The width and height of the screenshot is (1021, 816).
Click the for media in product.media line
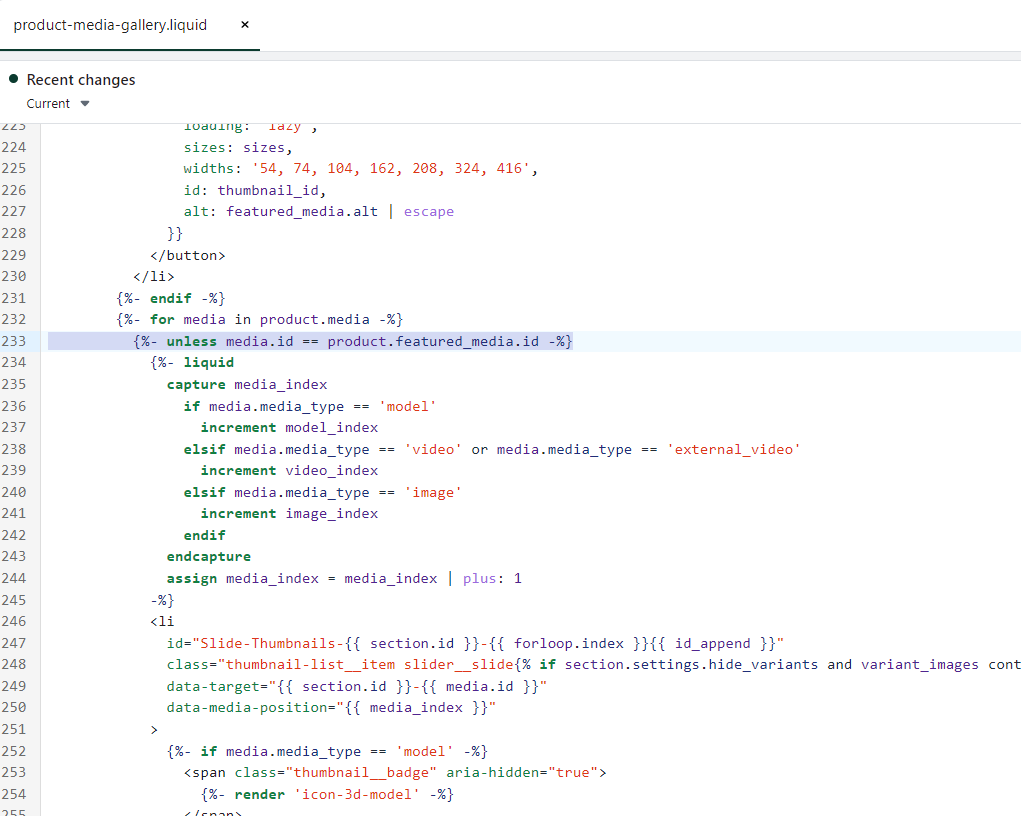pos(259,319)
